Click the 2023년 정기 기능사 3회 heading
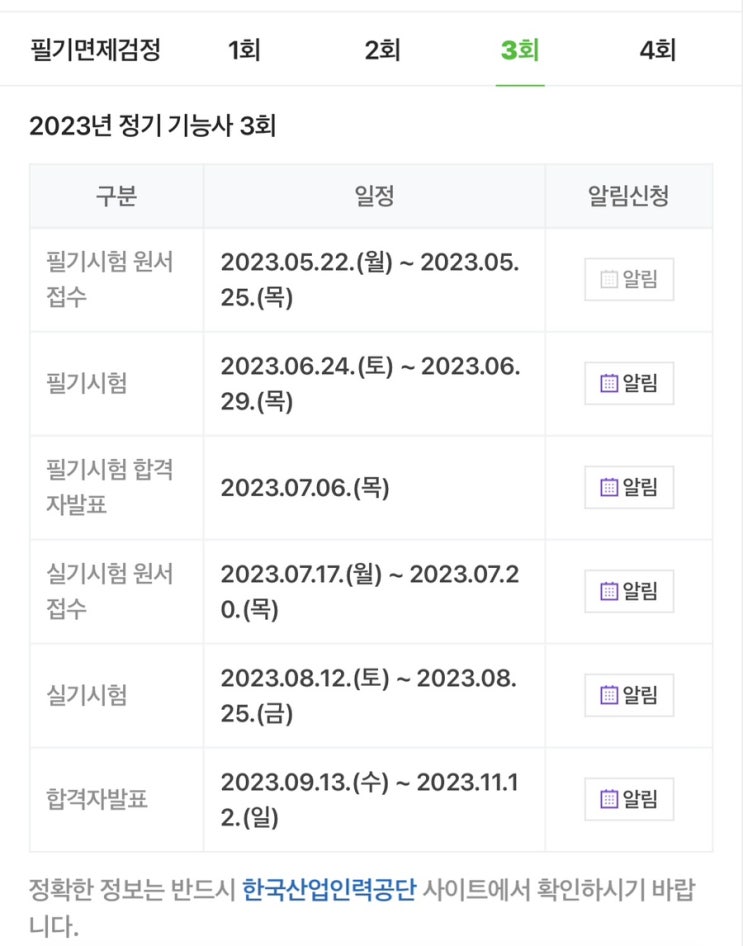This screenshot has width=743, height=946. pos(153,126)
